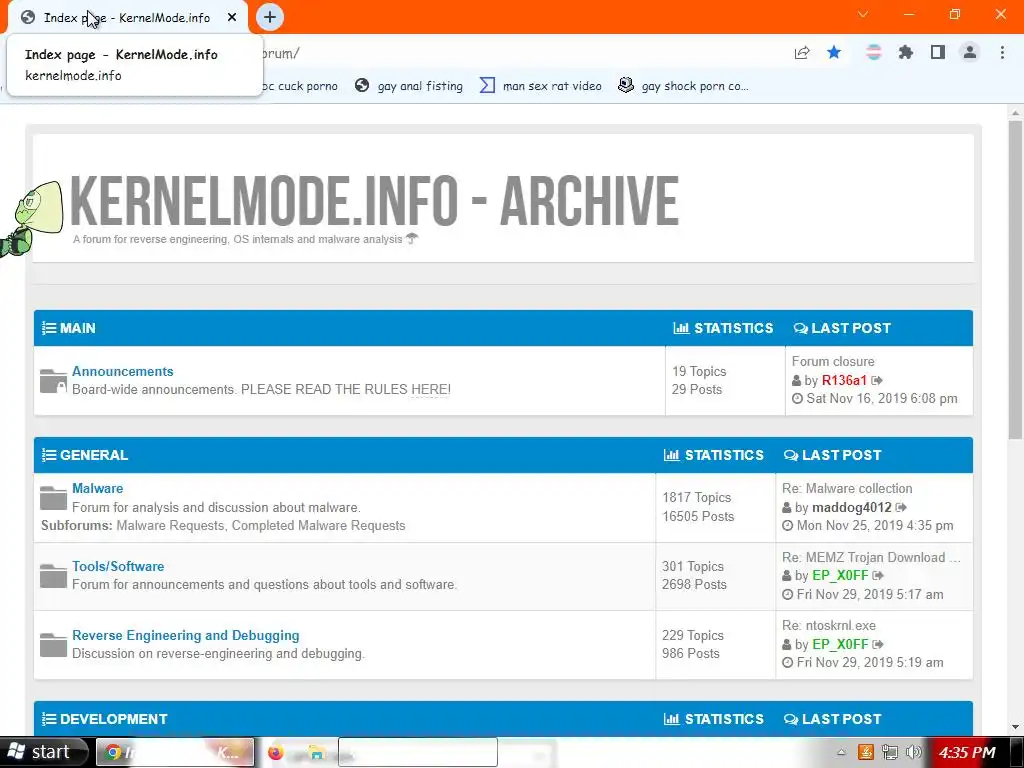This screenshot has height=768, width=1024.
Task: Click the Tools/Software folder icon
Action: [x=53, y=576]
